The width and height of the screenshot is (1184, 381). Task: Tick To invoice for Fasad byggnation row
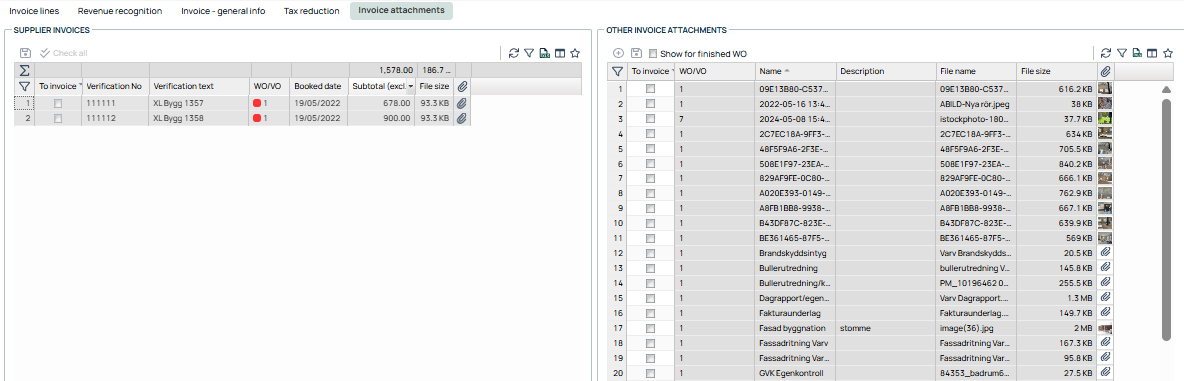pyautogui.click(x=650, y=327)
